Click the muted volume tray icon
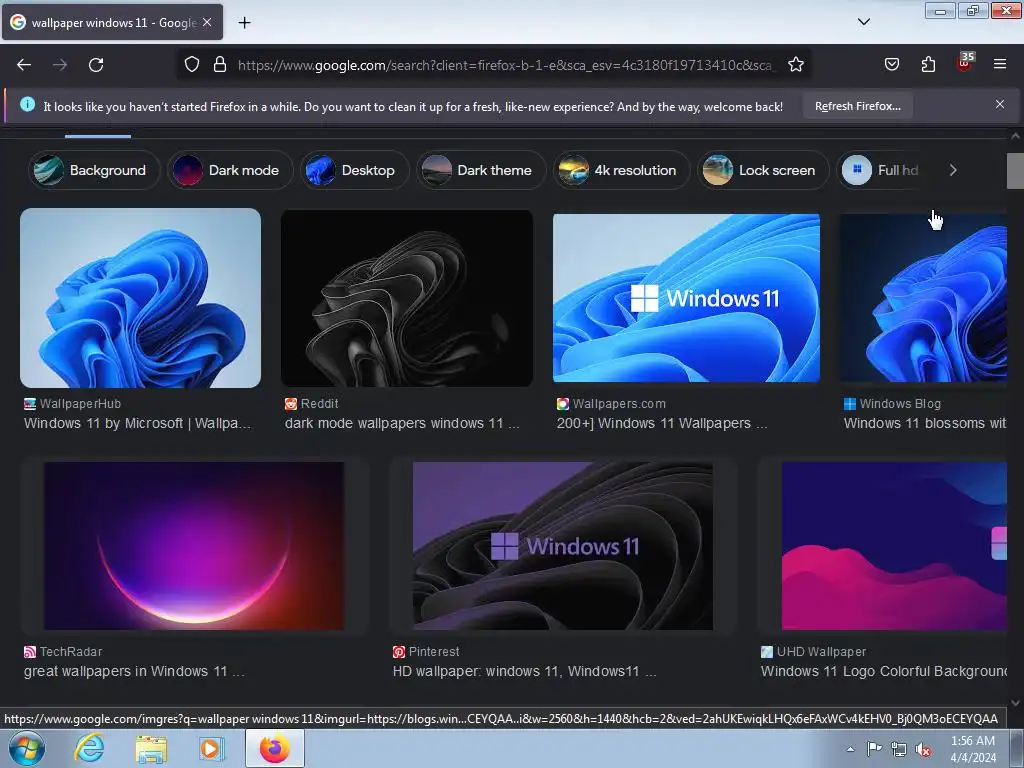The height and width of the screenshot is (768, 1024). [923, 750]
